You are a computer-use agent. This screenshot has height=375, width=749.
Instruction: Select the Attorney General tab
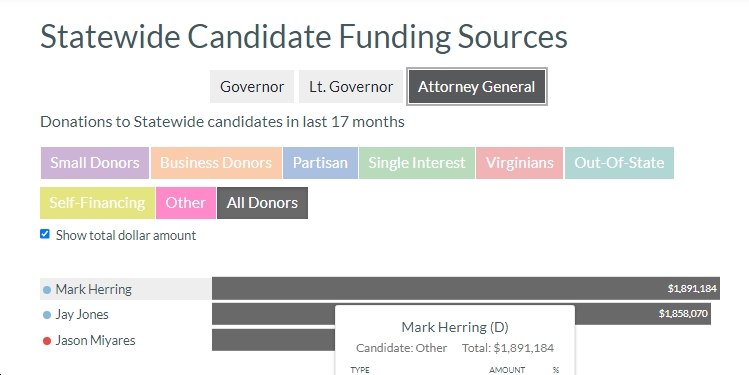point(477,86)
